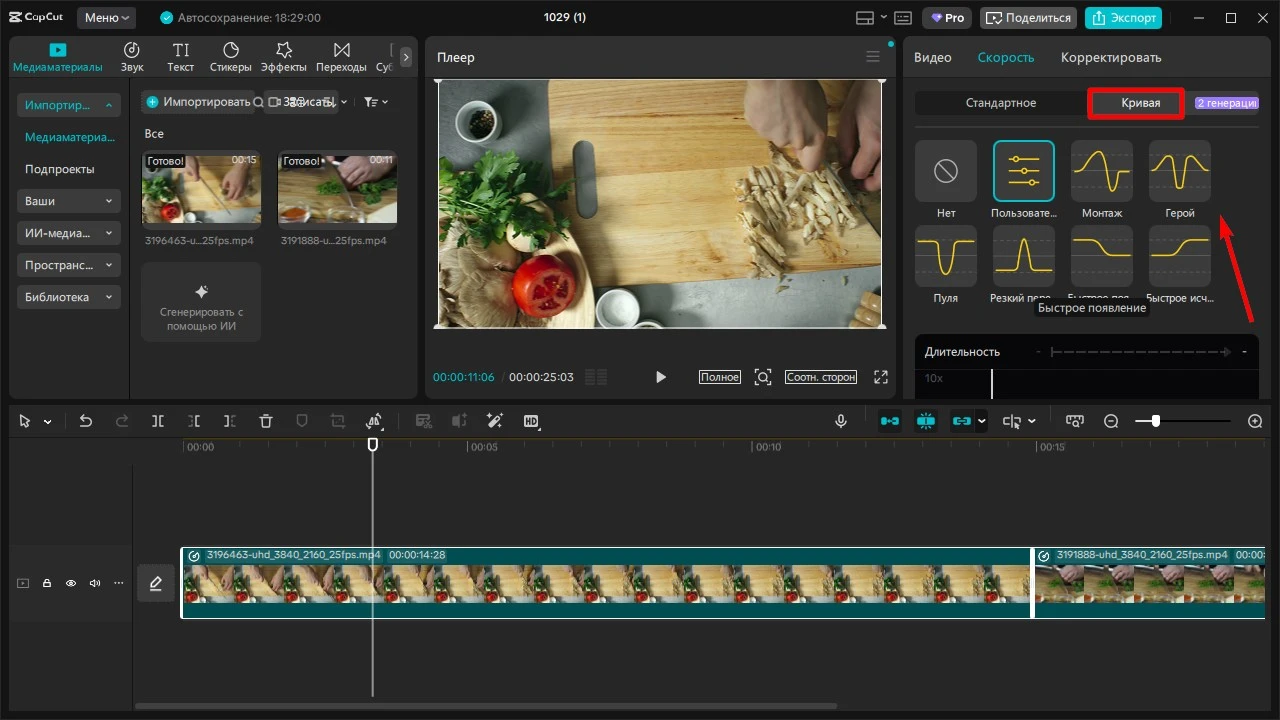
Task: Open the Корректировать tab
Action: 1111,57
